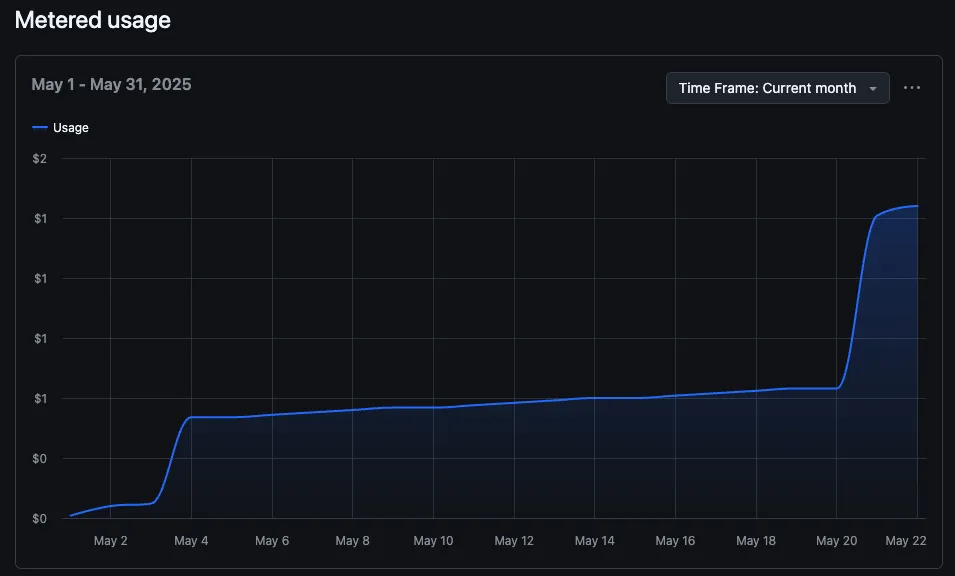The height and width of the screenshot is (576, 955).
Task: Click the May 18 x-axis label
Action: pos(756,541)
